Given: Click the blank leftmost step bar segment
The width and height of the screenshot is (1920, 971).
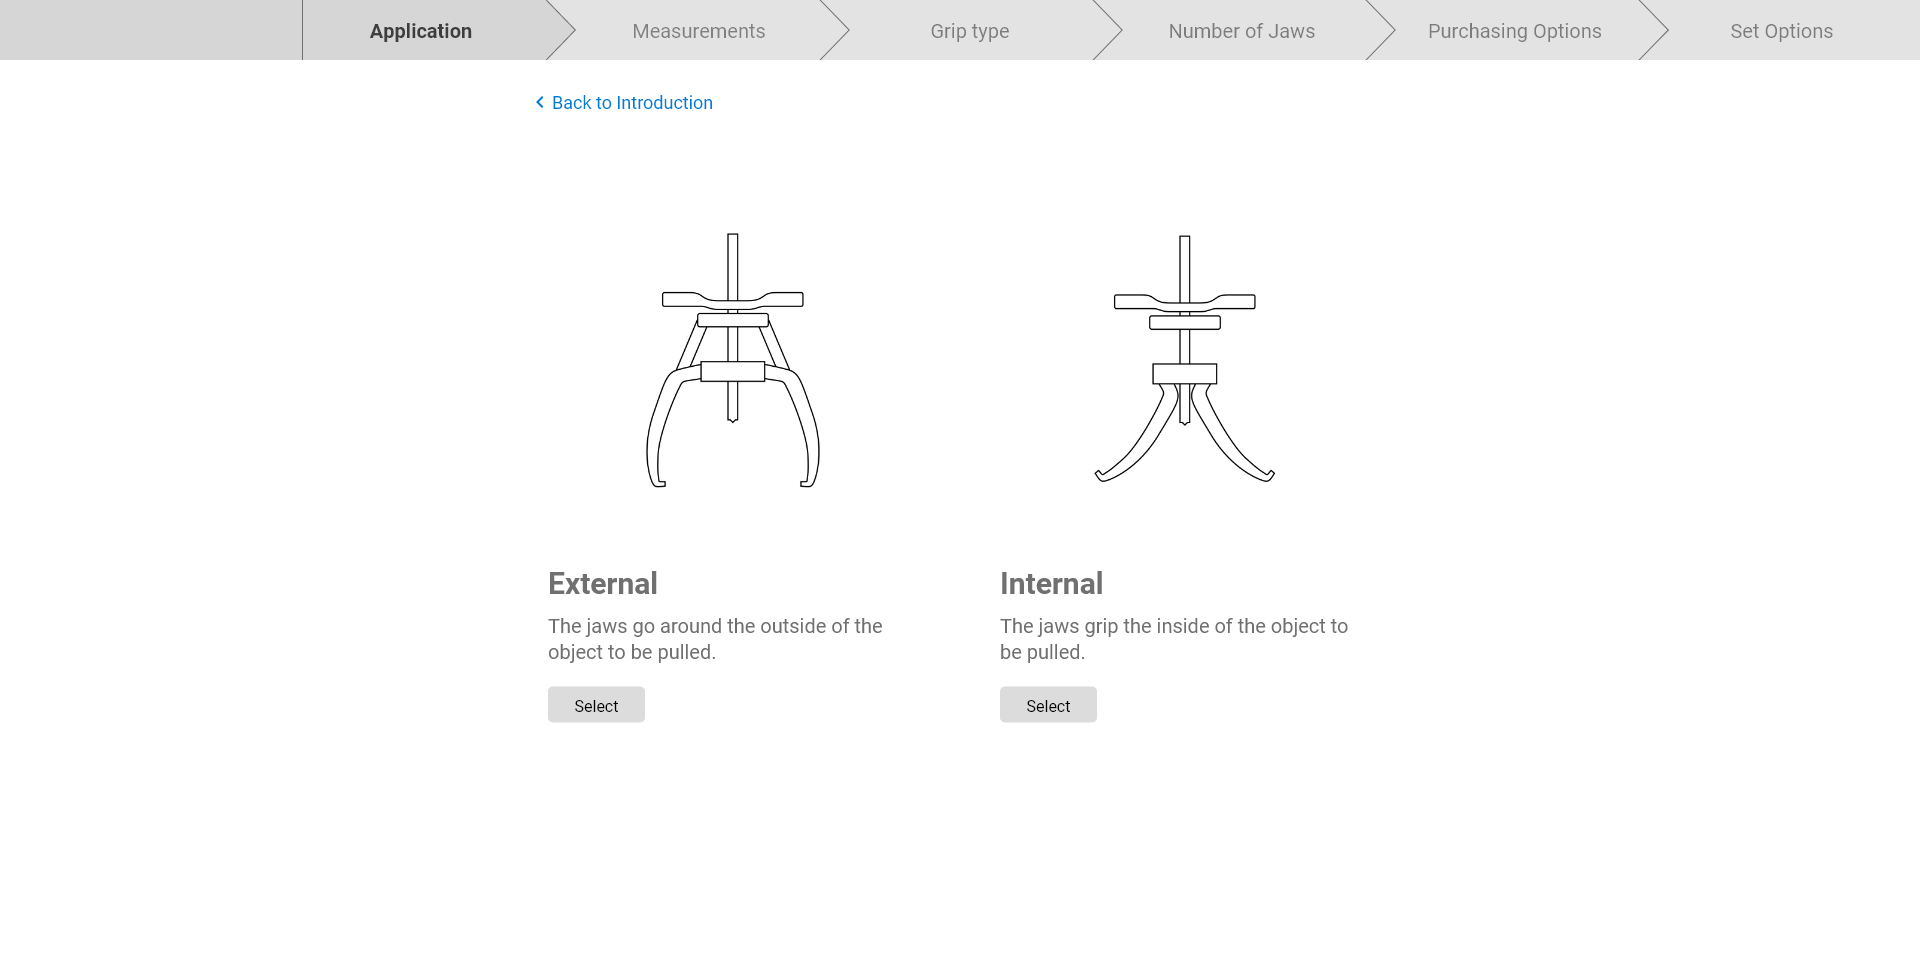Looking at the screenshot, I should pos(150,30).
